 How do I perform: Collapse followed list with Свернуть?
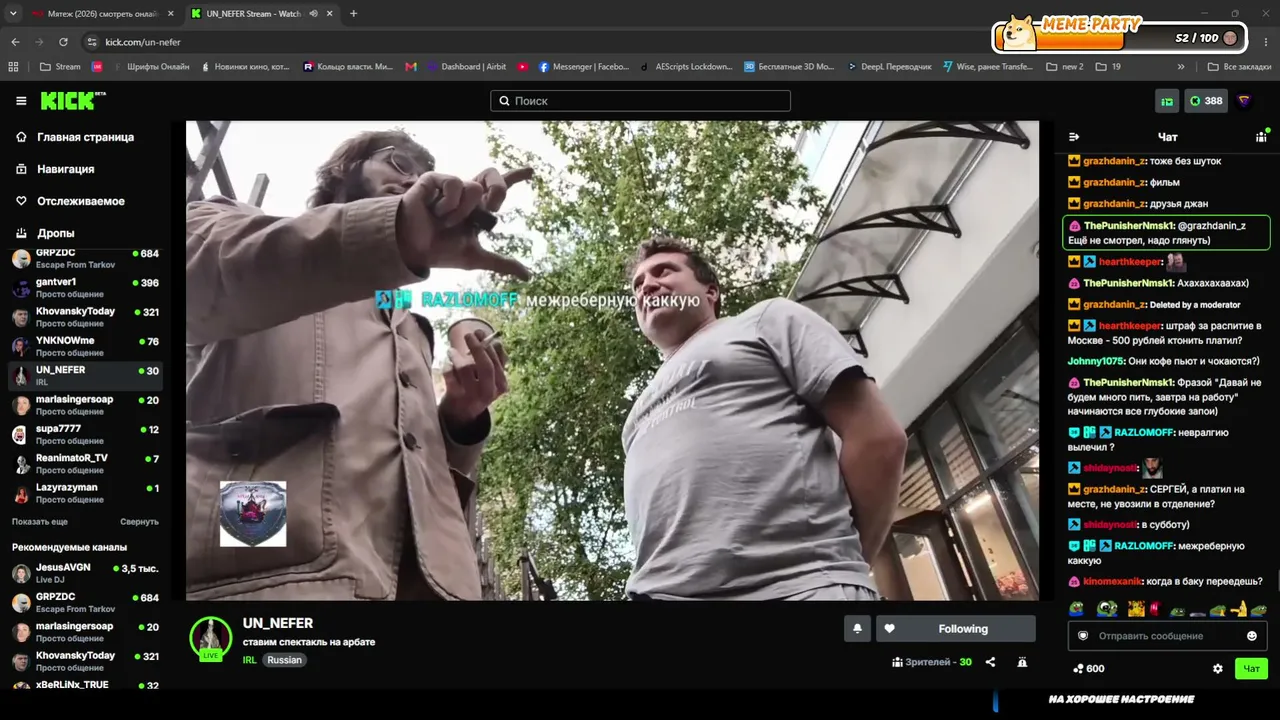(139, 522)
